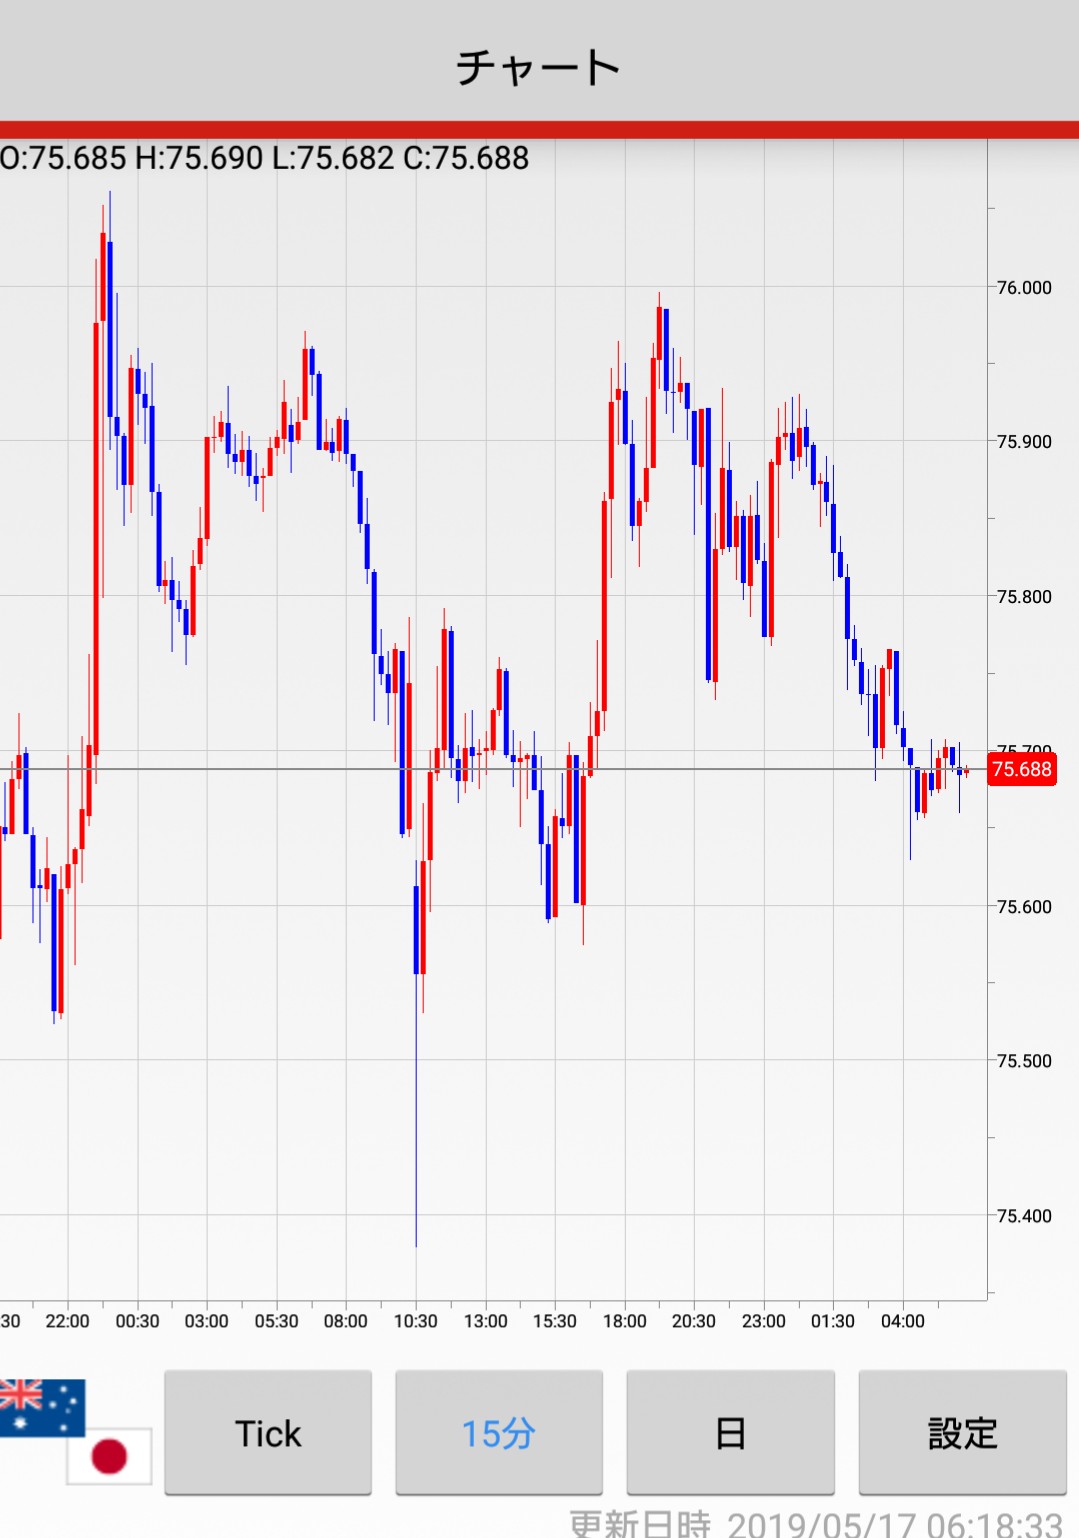Switch to the 日 daily chart
The width and height of the screenshot is (1079, 1538).
tap(730, 1433)
